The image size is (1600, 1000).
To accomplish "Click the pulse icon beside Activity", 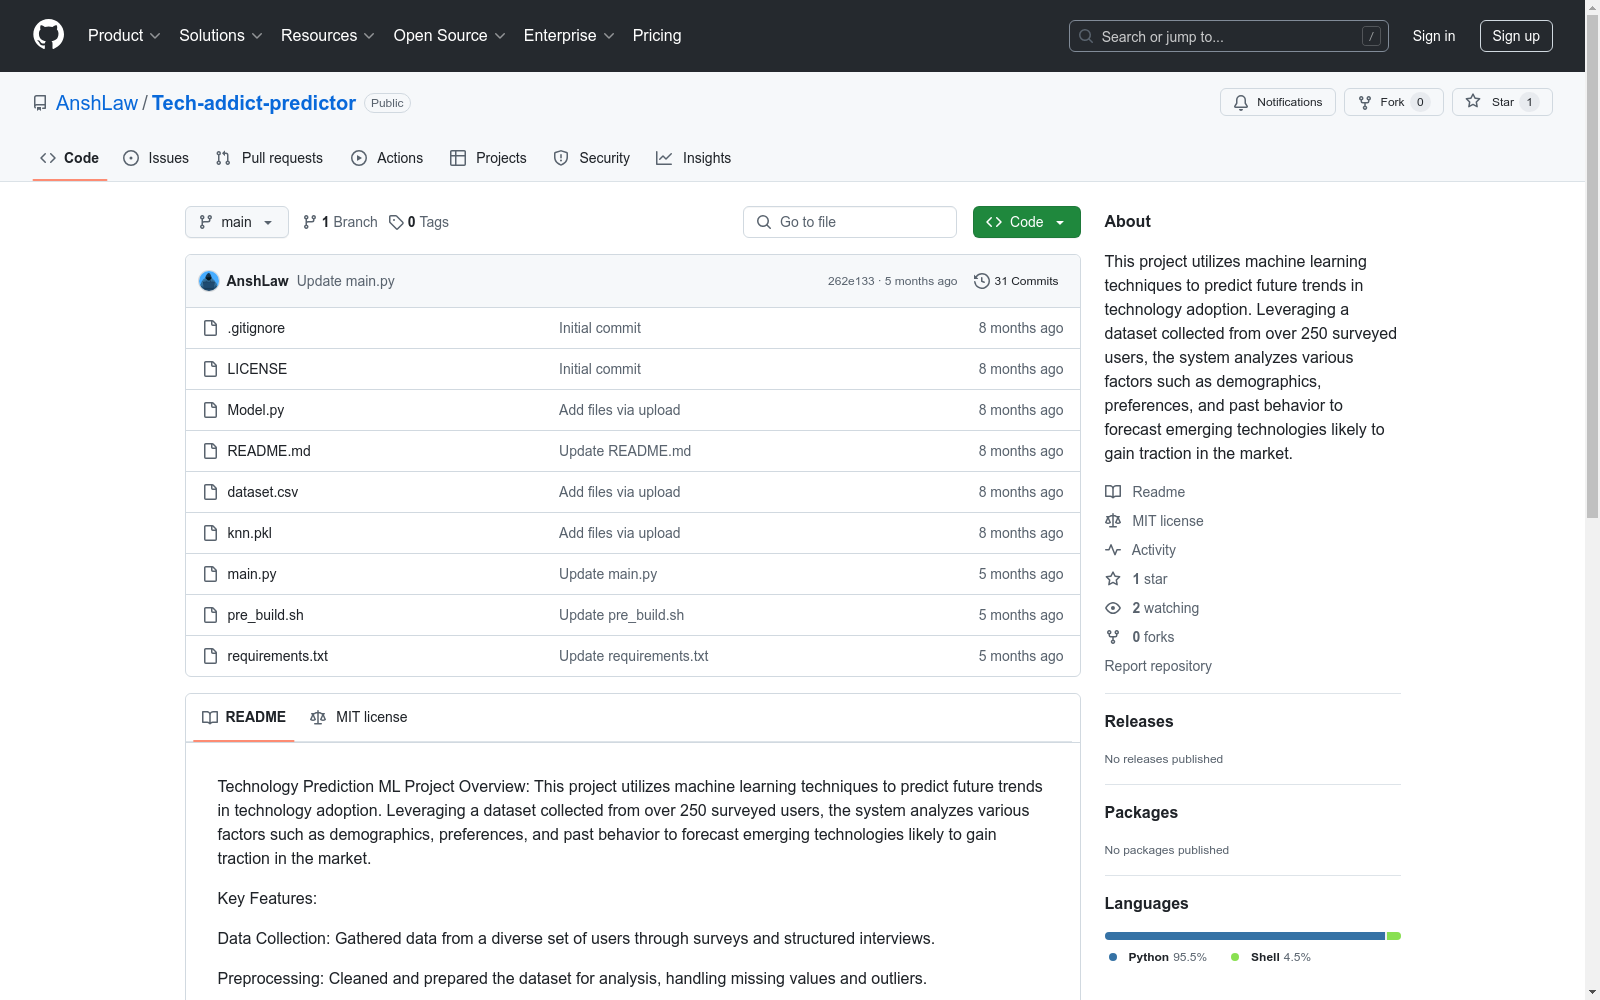I will pyautogui.click(x=1113, y=550).
